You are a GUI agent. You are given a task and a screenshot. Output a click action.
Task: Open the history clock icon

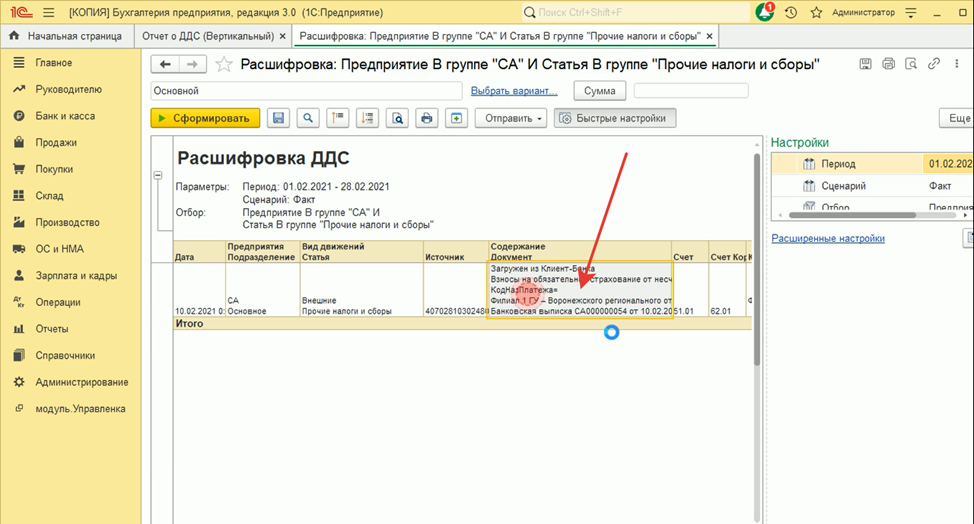click(791, 12)
